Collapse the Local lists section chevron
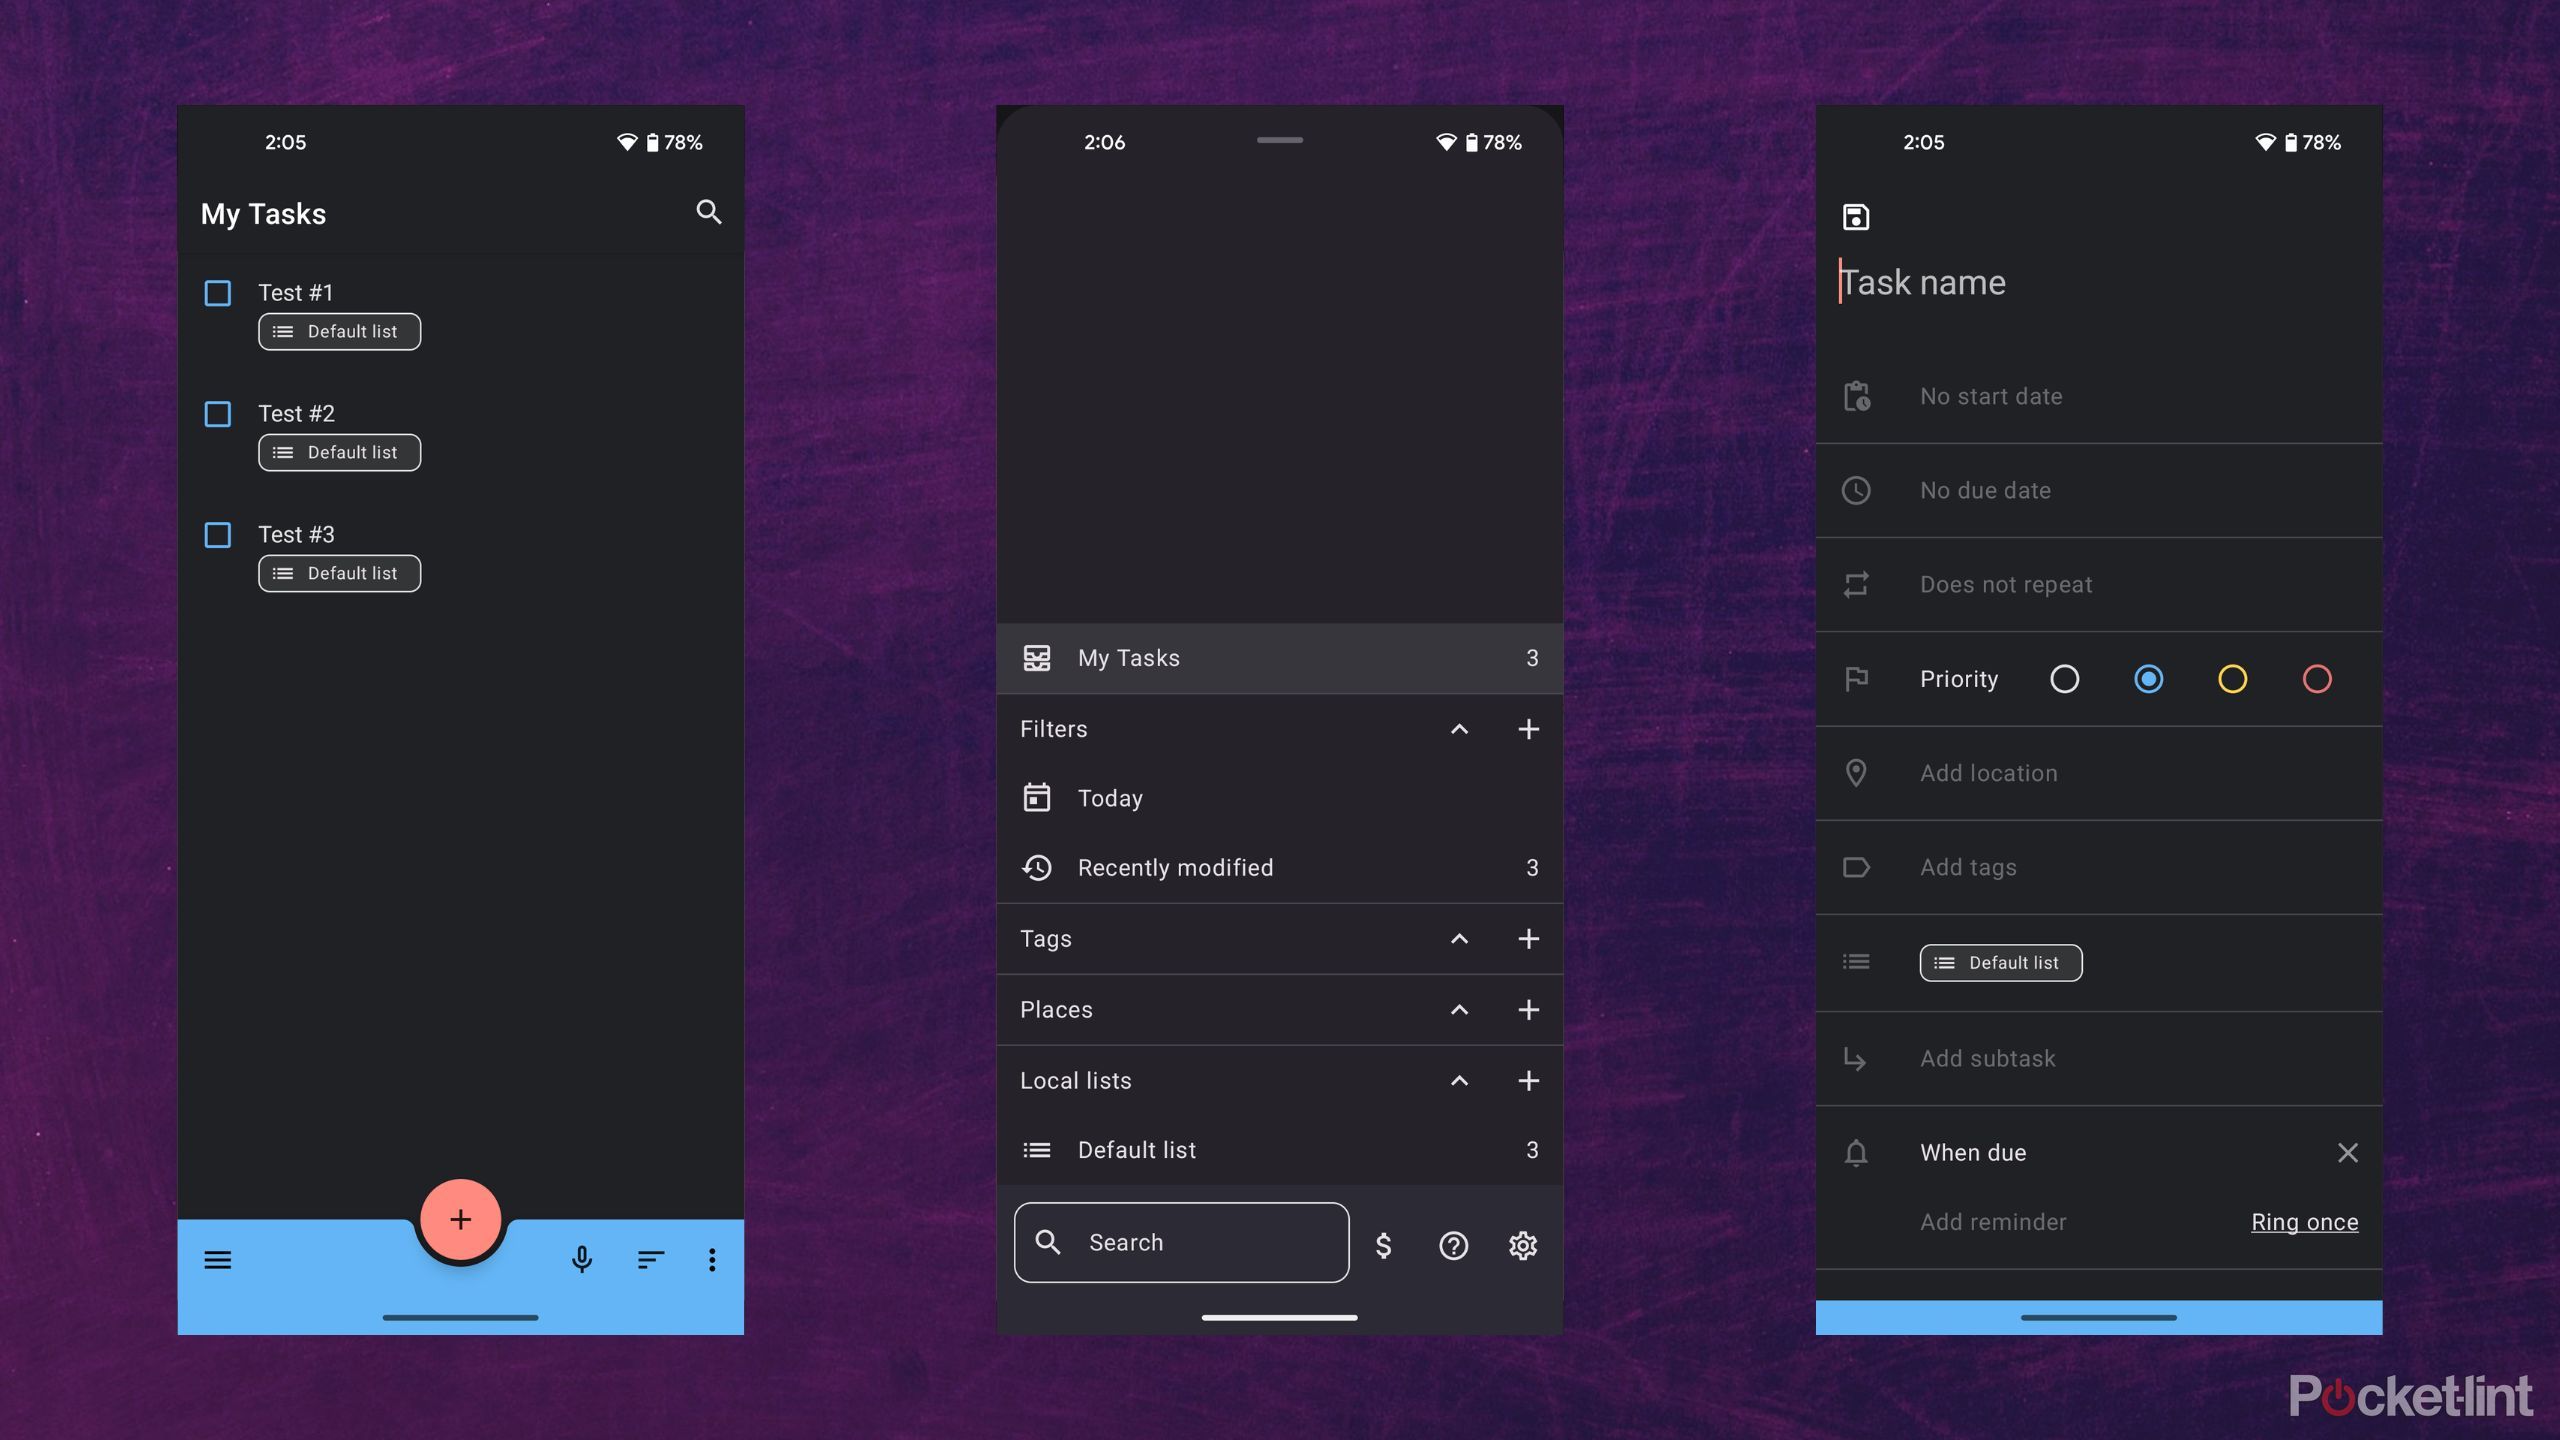2560x1440 pixels. pyautogui.click(x=1459, y=1080)
